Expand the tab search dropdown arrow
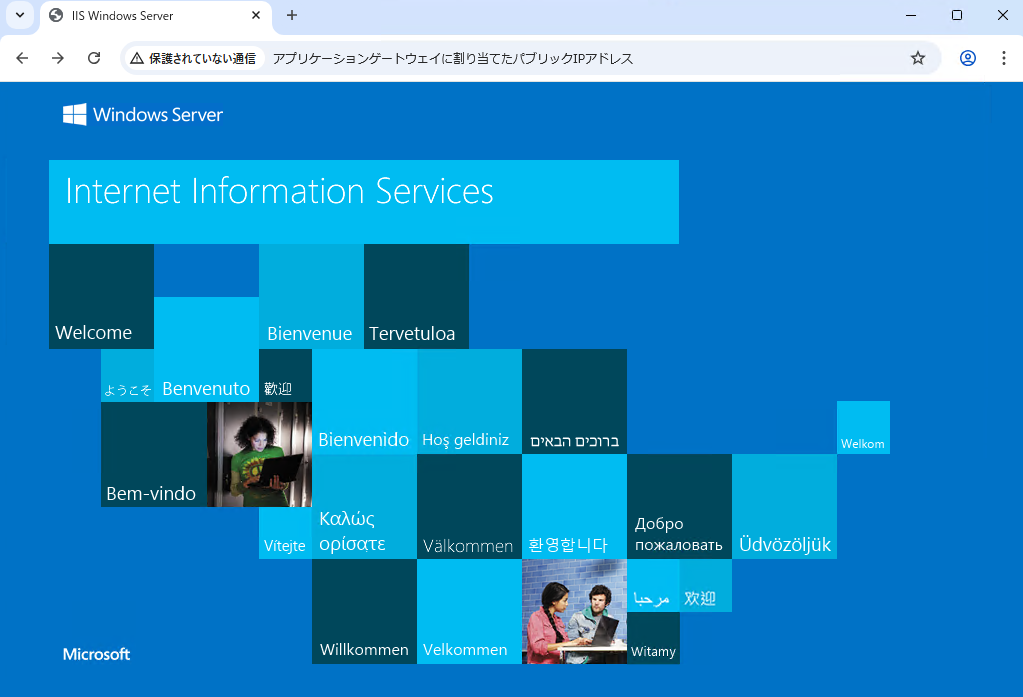 click(x=19, y=15)
